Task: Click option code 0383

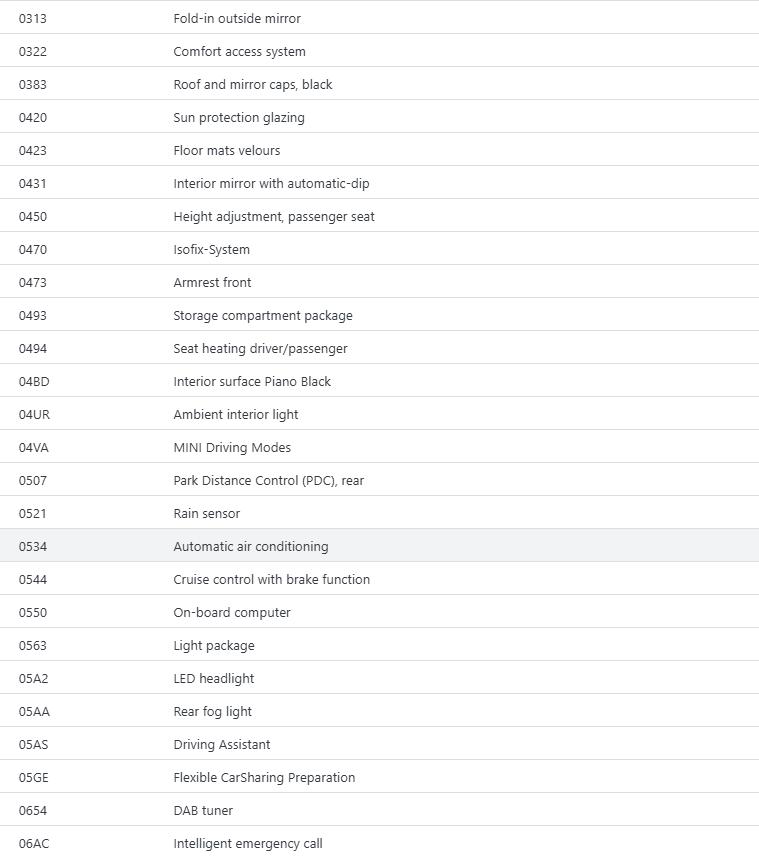Action: [33, 84]
